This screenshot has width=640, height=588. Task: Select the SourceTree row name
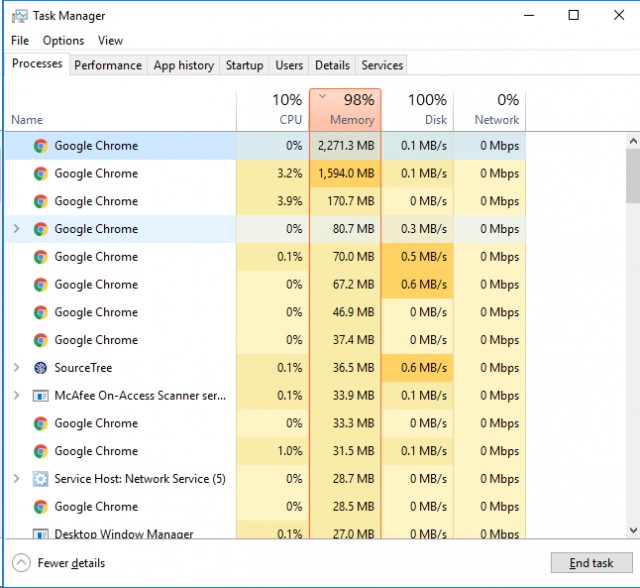click(x=83, y=368)
